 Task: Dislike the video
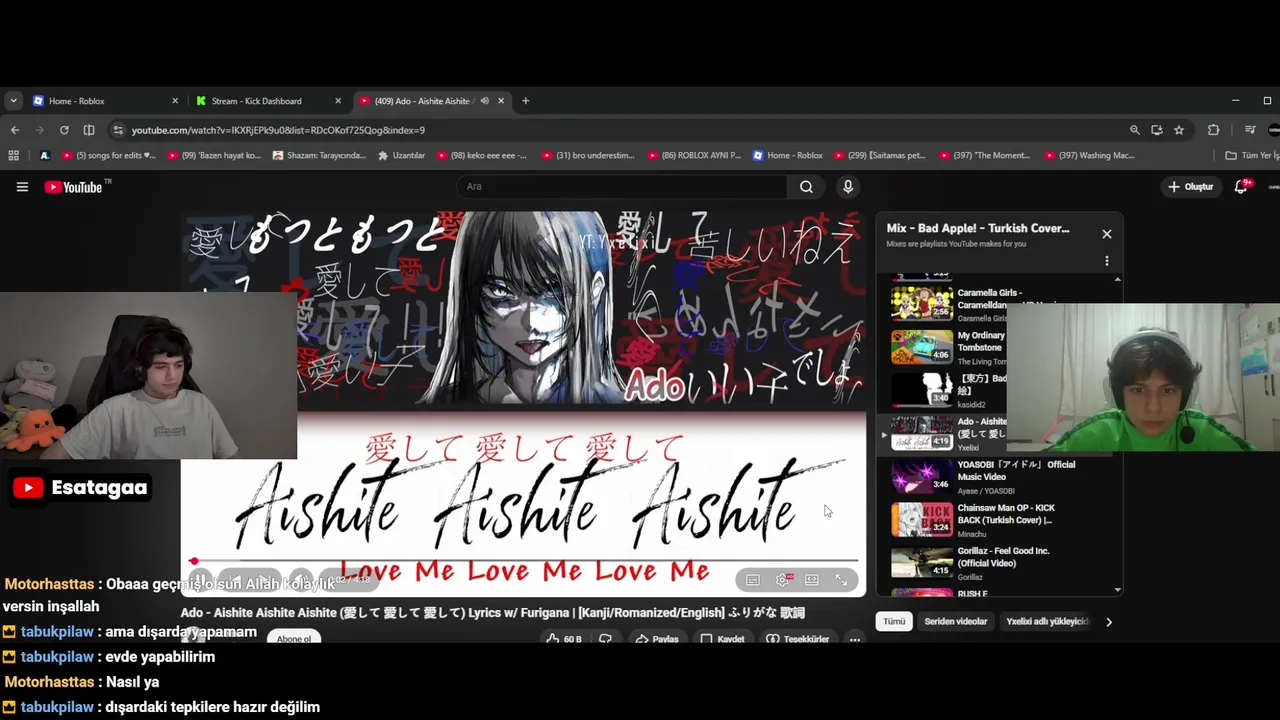[606, 639]
